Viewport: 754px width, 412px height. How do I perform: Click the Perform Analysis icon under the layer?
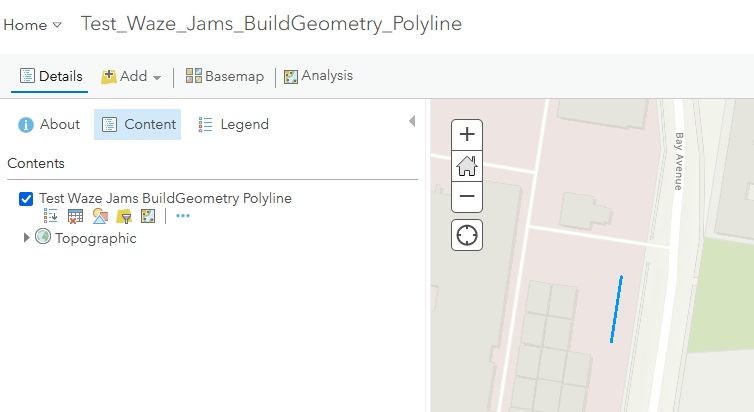(x=147, y=216)
